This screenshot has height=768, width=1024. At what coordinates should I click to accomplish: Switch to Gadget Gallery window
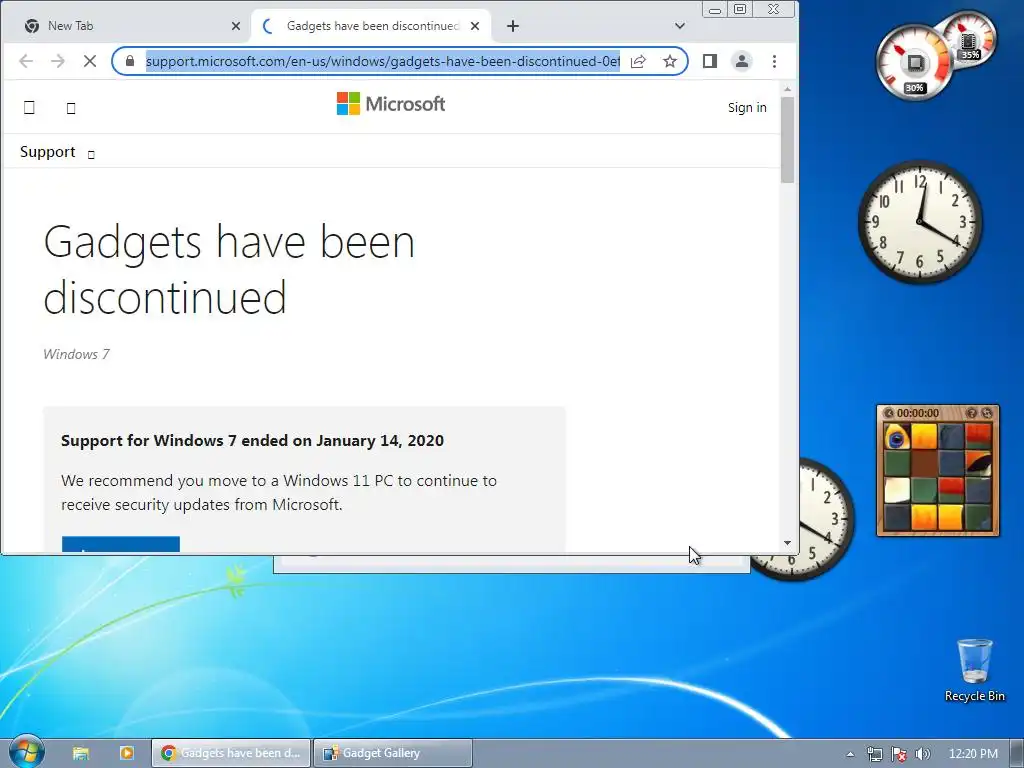coord(392,753)
